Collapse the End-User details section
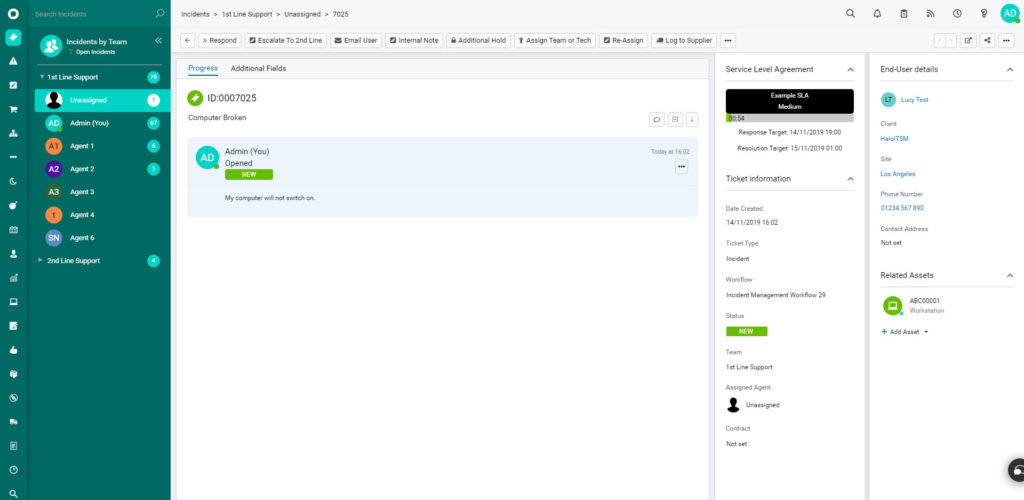This screenshot has width=1024, height=500. point(1010,69)
